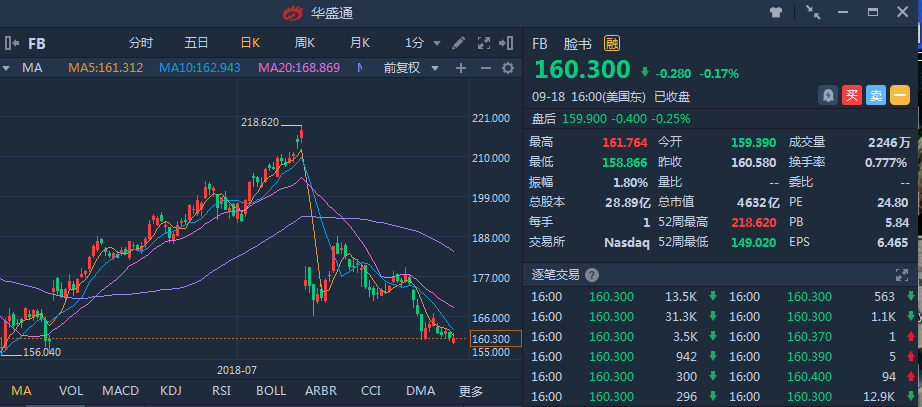
Task: Zoom in chart with plus icon
Action: coord(461,68)
